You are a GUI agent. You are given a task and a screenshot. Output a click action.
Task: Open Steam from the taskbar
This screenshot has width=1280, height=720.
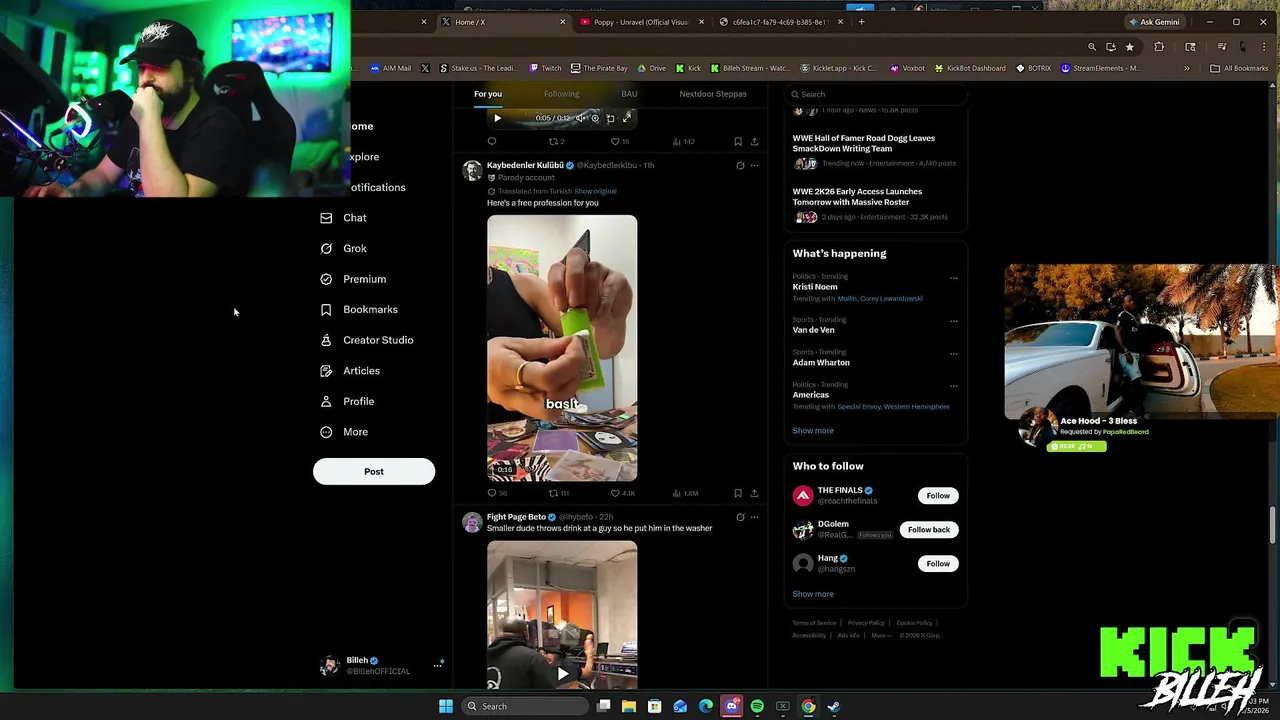tap(834, 706)
